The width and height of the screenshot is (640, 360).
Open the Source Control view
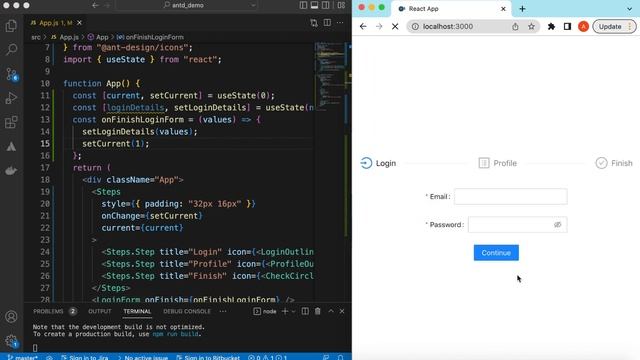click(11, 74)
